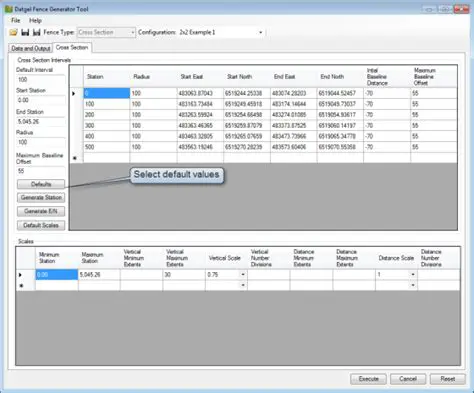
Task: Click the Default Scales button
Action: point(41,225)
